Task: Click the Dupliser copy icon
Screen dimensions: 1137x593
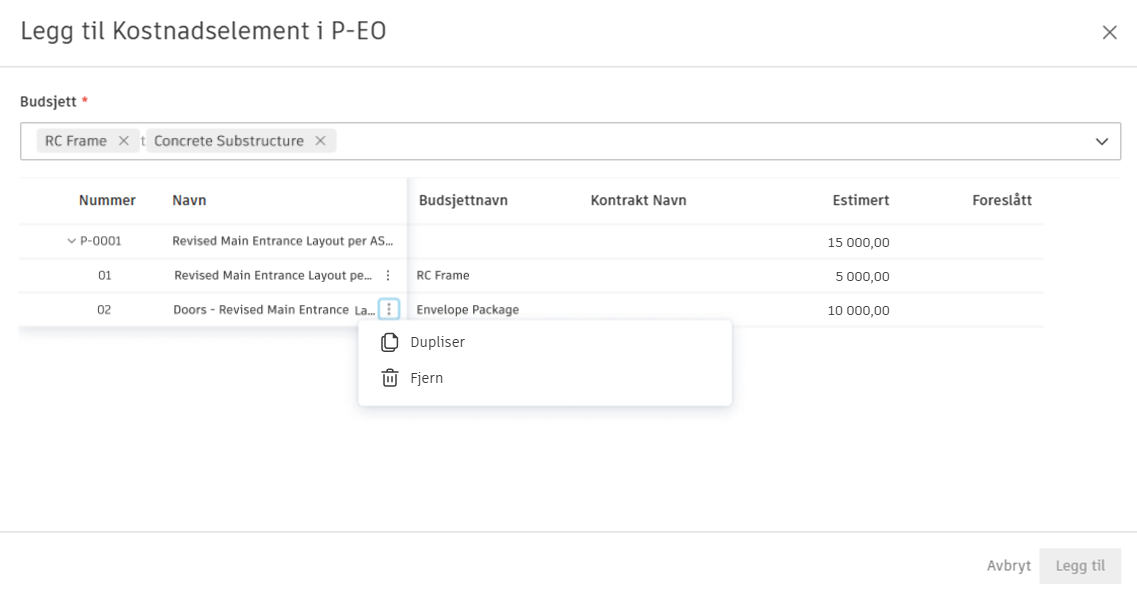Action: (x=390, y=343)
